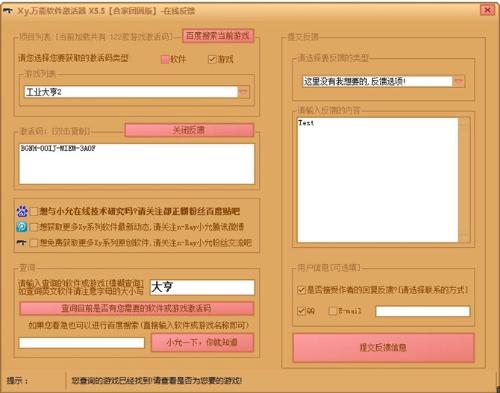Open the game list arrow next to 工业大亨2
Image resolution: width=500 pixels, height=393 pixels.
point(244,92)
